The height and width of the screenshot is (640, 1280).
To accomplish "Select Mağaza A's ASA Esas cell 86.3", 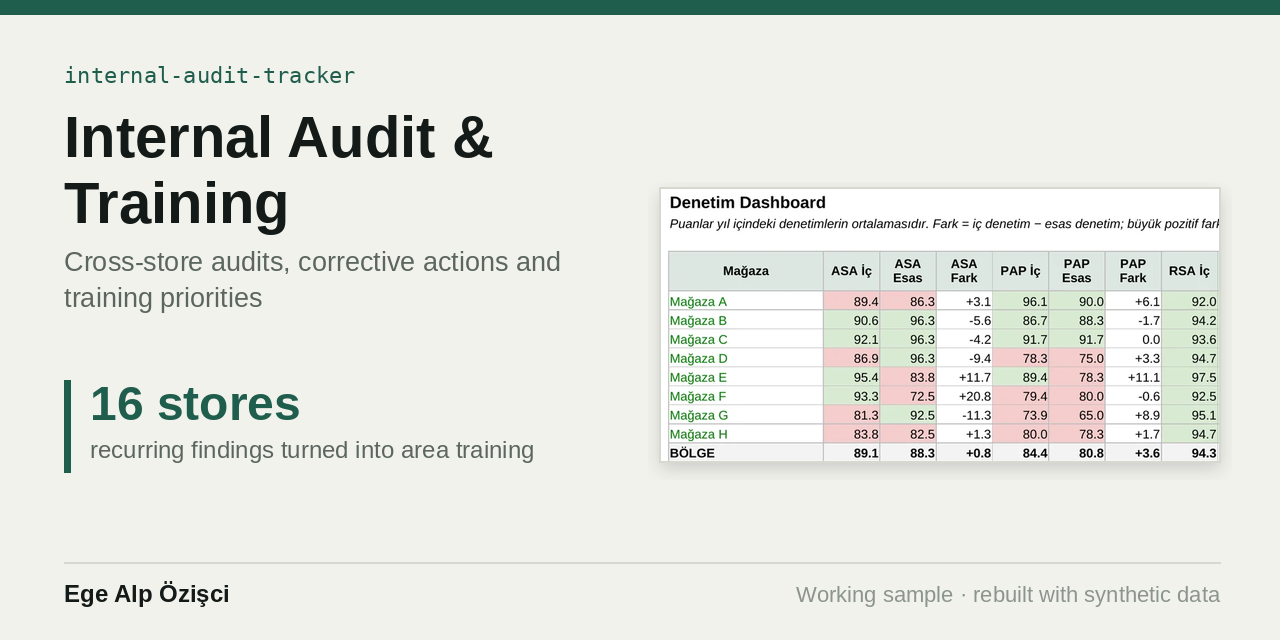I will point(908,302).
